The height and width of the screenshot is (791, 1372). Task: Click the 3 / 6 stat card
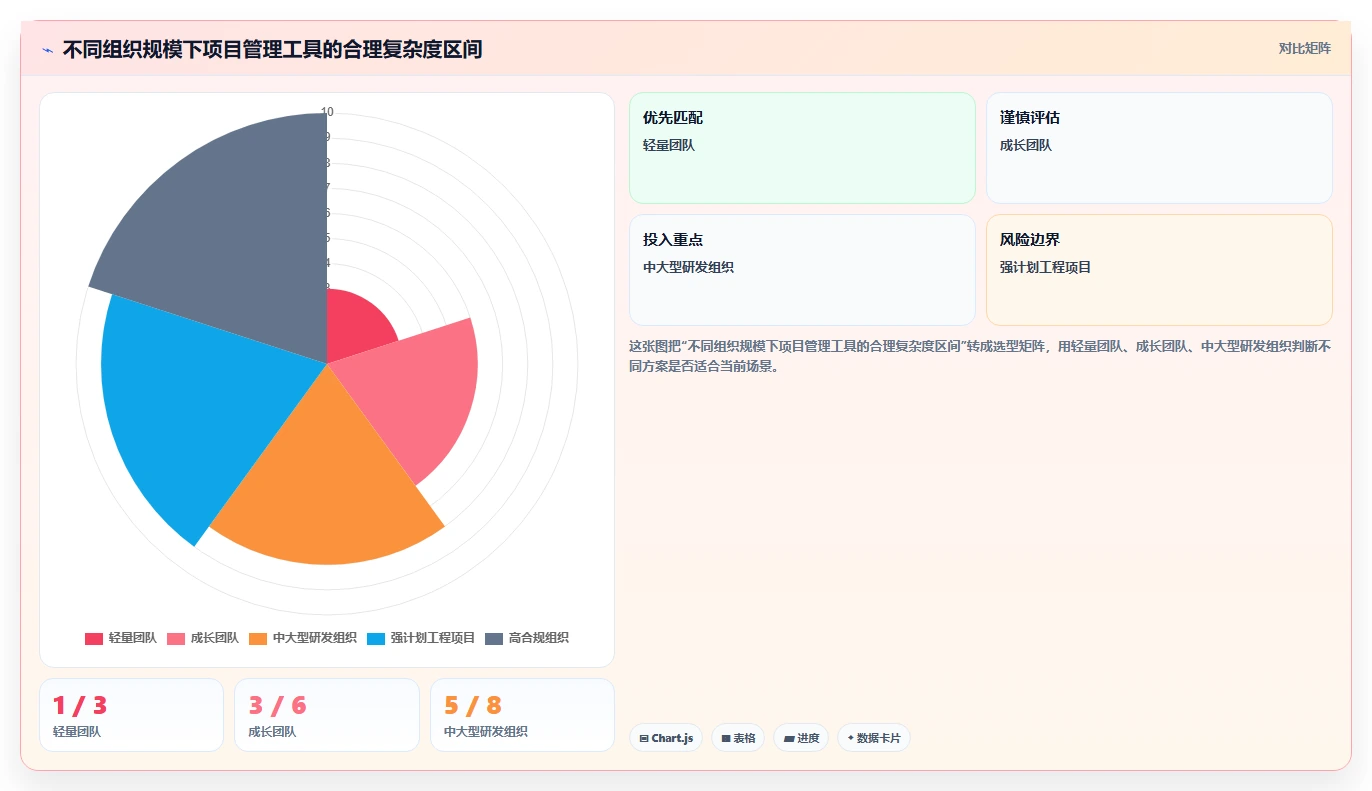tap(327, 715)
